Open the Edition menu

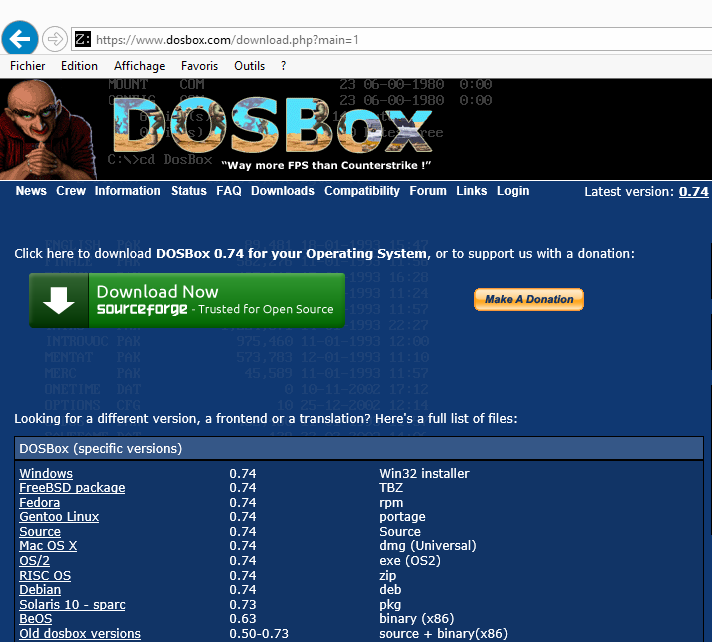coord(79,66)
